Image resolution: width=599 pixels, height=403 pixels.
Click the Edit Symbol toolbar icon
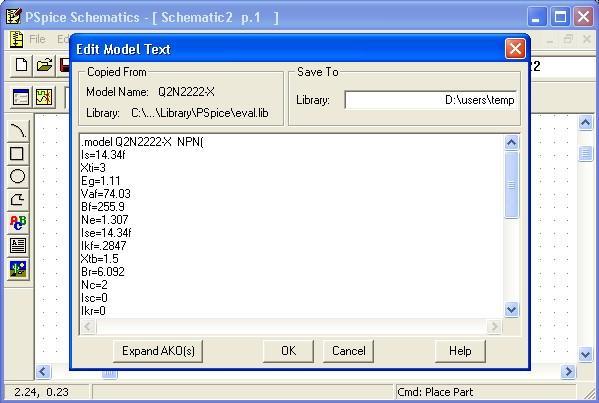[x=44, y=97]
